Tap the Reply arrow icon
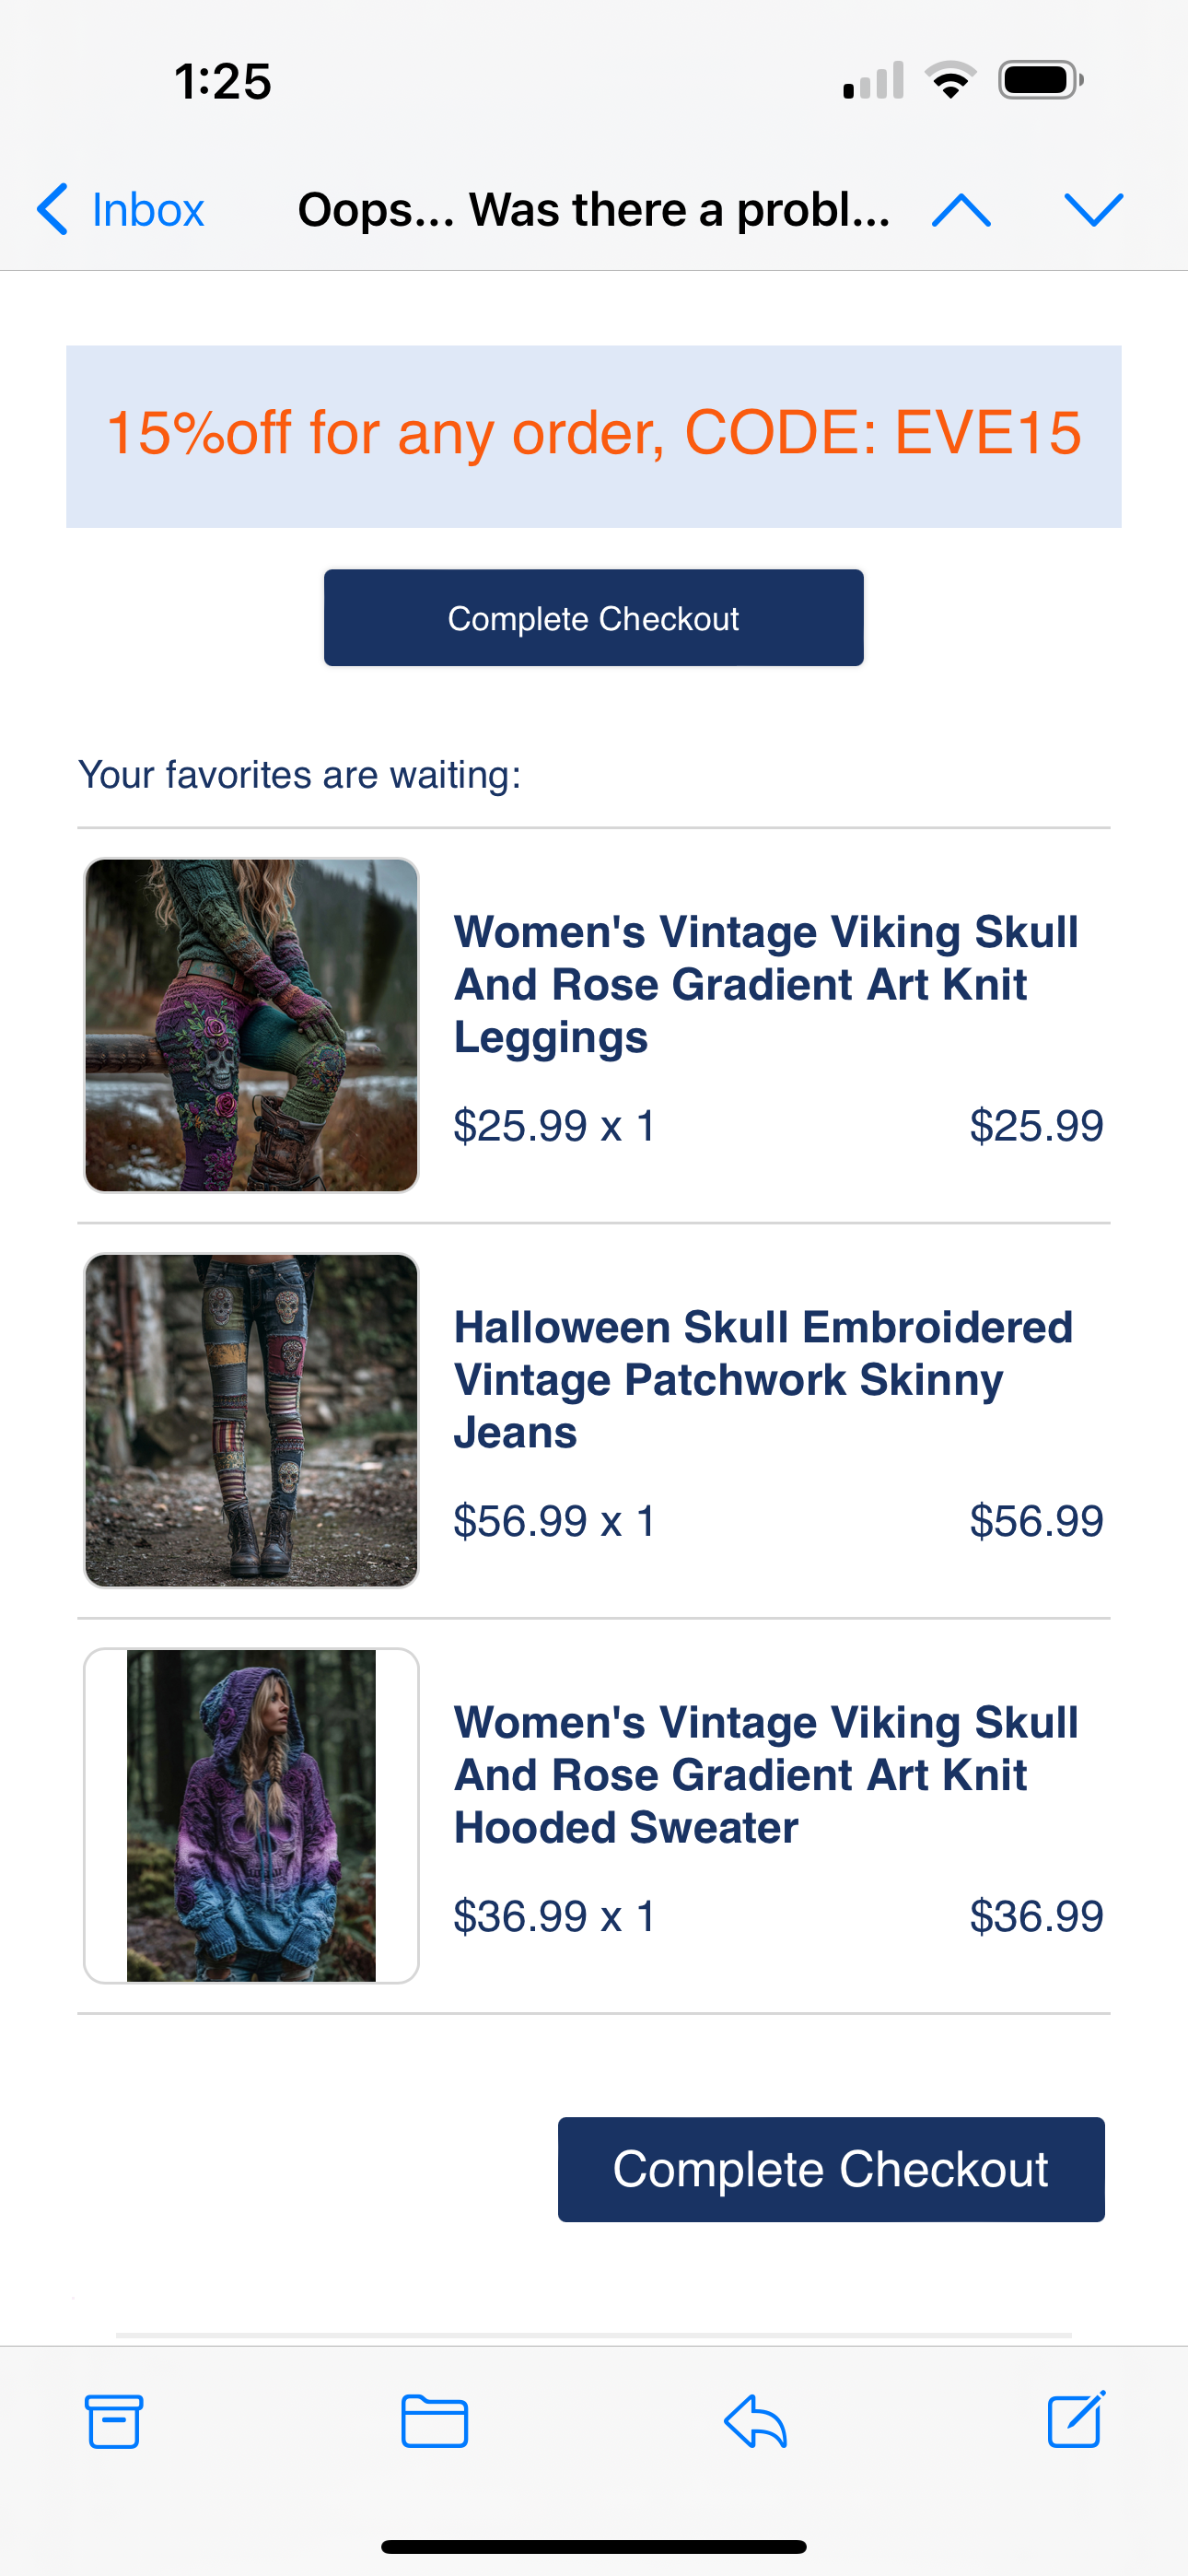Viewport: 1188px width, 2576px height. click(755, 2421)
